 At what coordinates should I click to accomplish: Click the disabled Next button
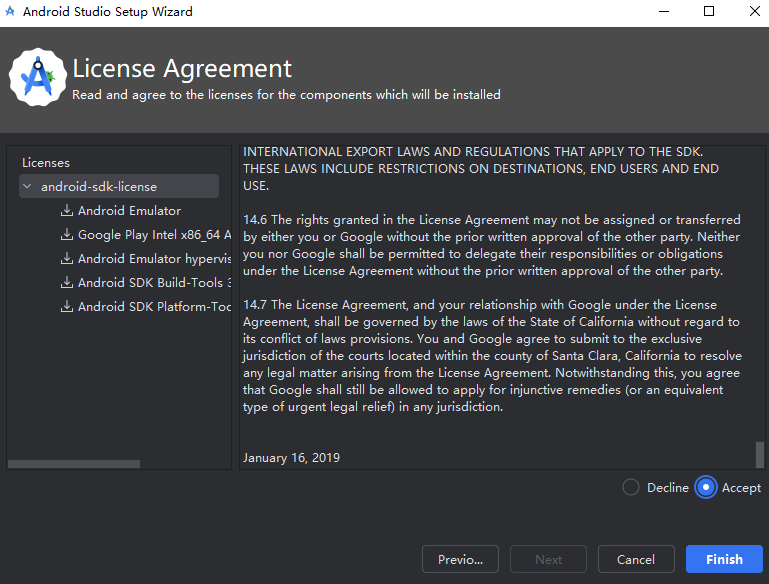pos(548,559)
